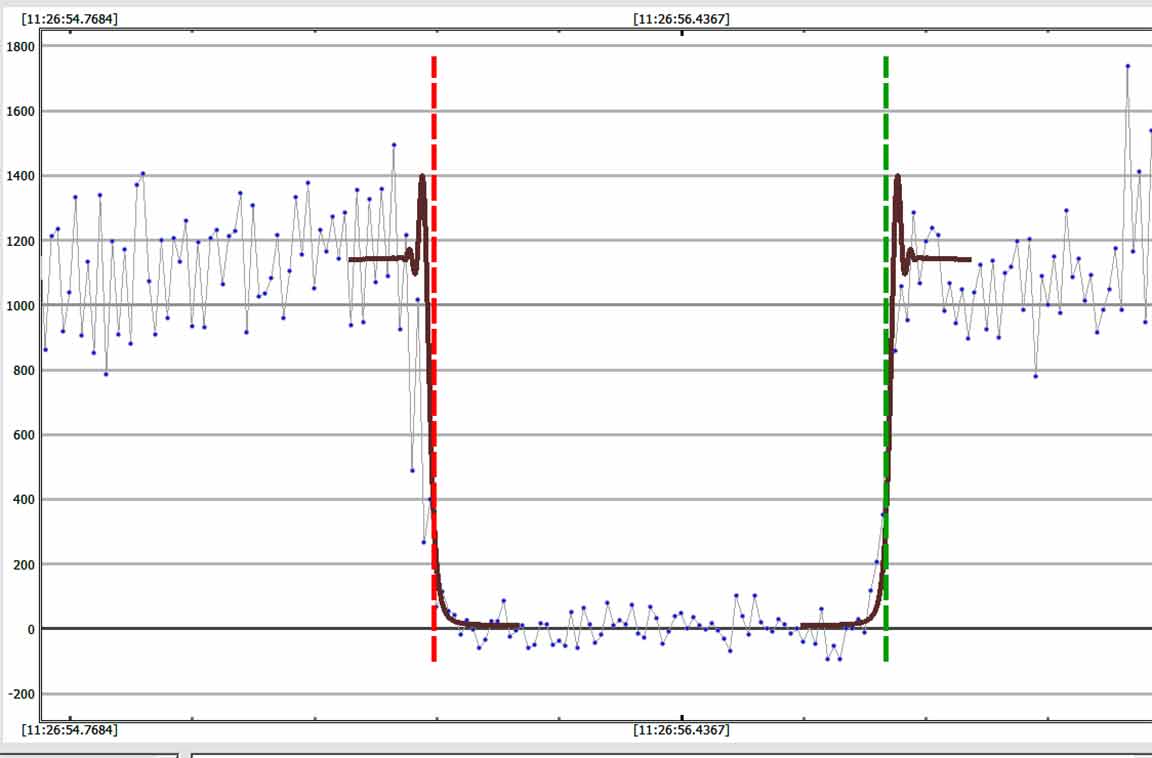1152x758 pixels.
Task: Click the highest data point near 1740
Action: 1128,66
